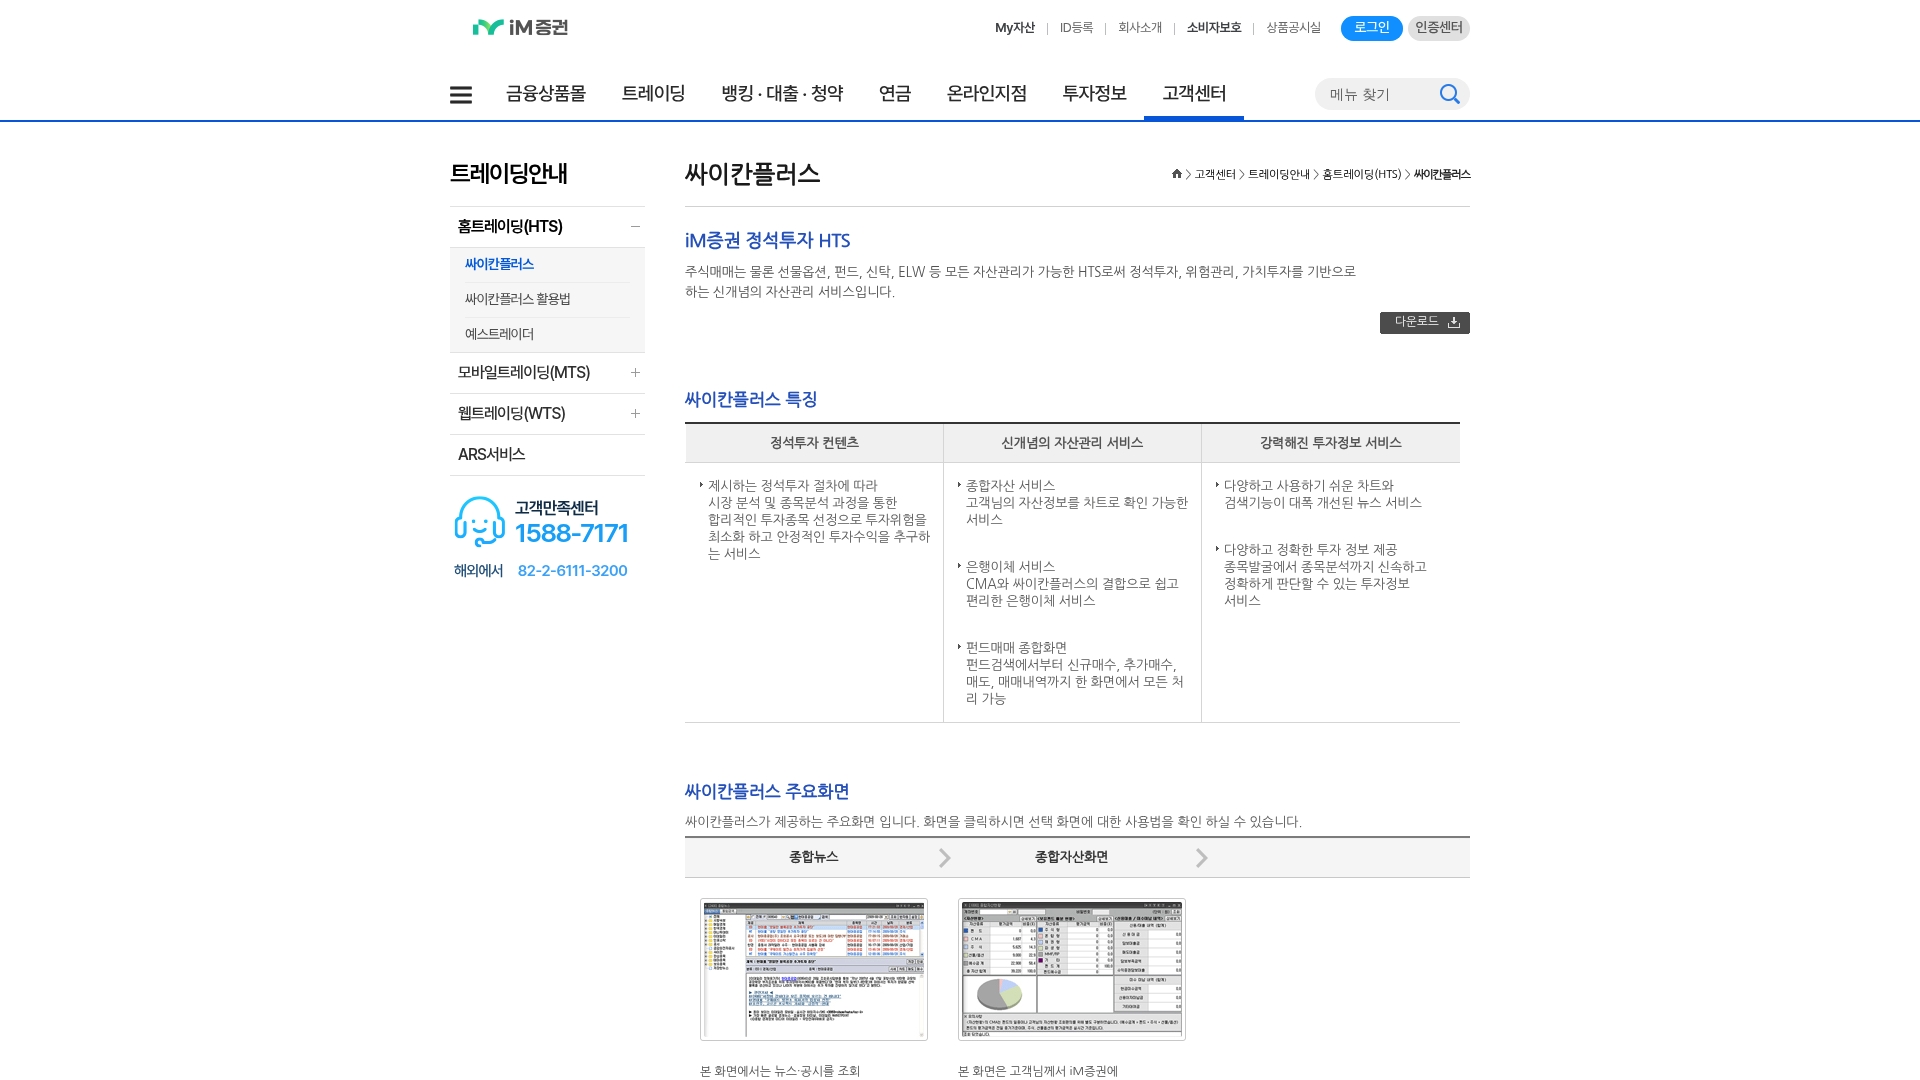Click the 로그인 button
Screen dimensions: 1920x1080
1372,28
